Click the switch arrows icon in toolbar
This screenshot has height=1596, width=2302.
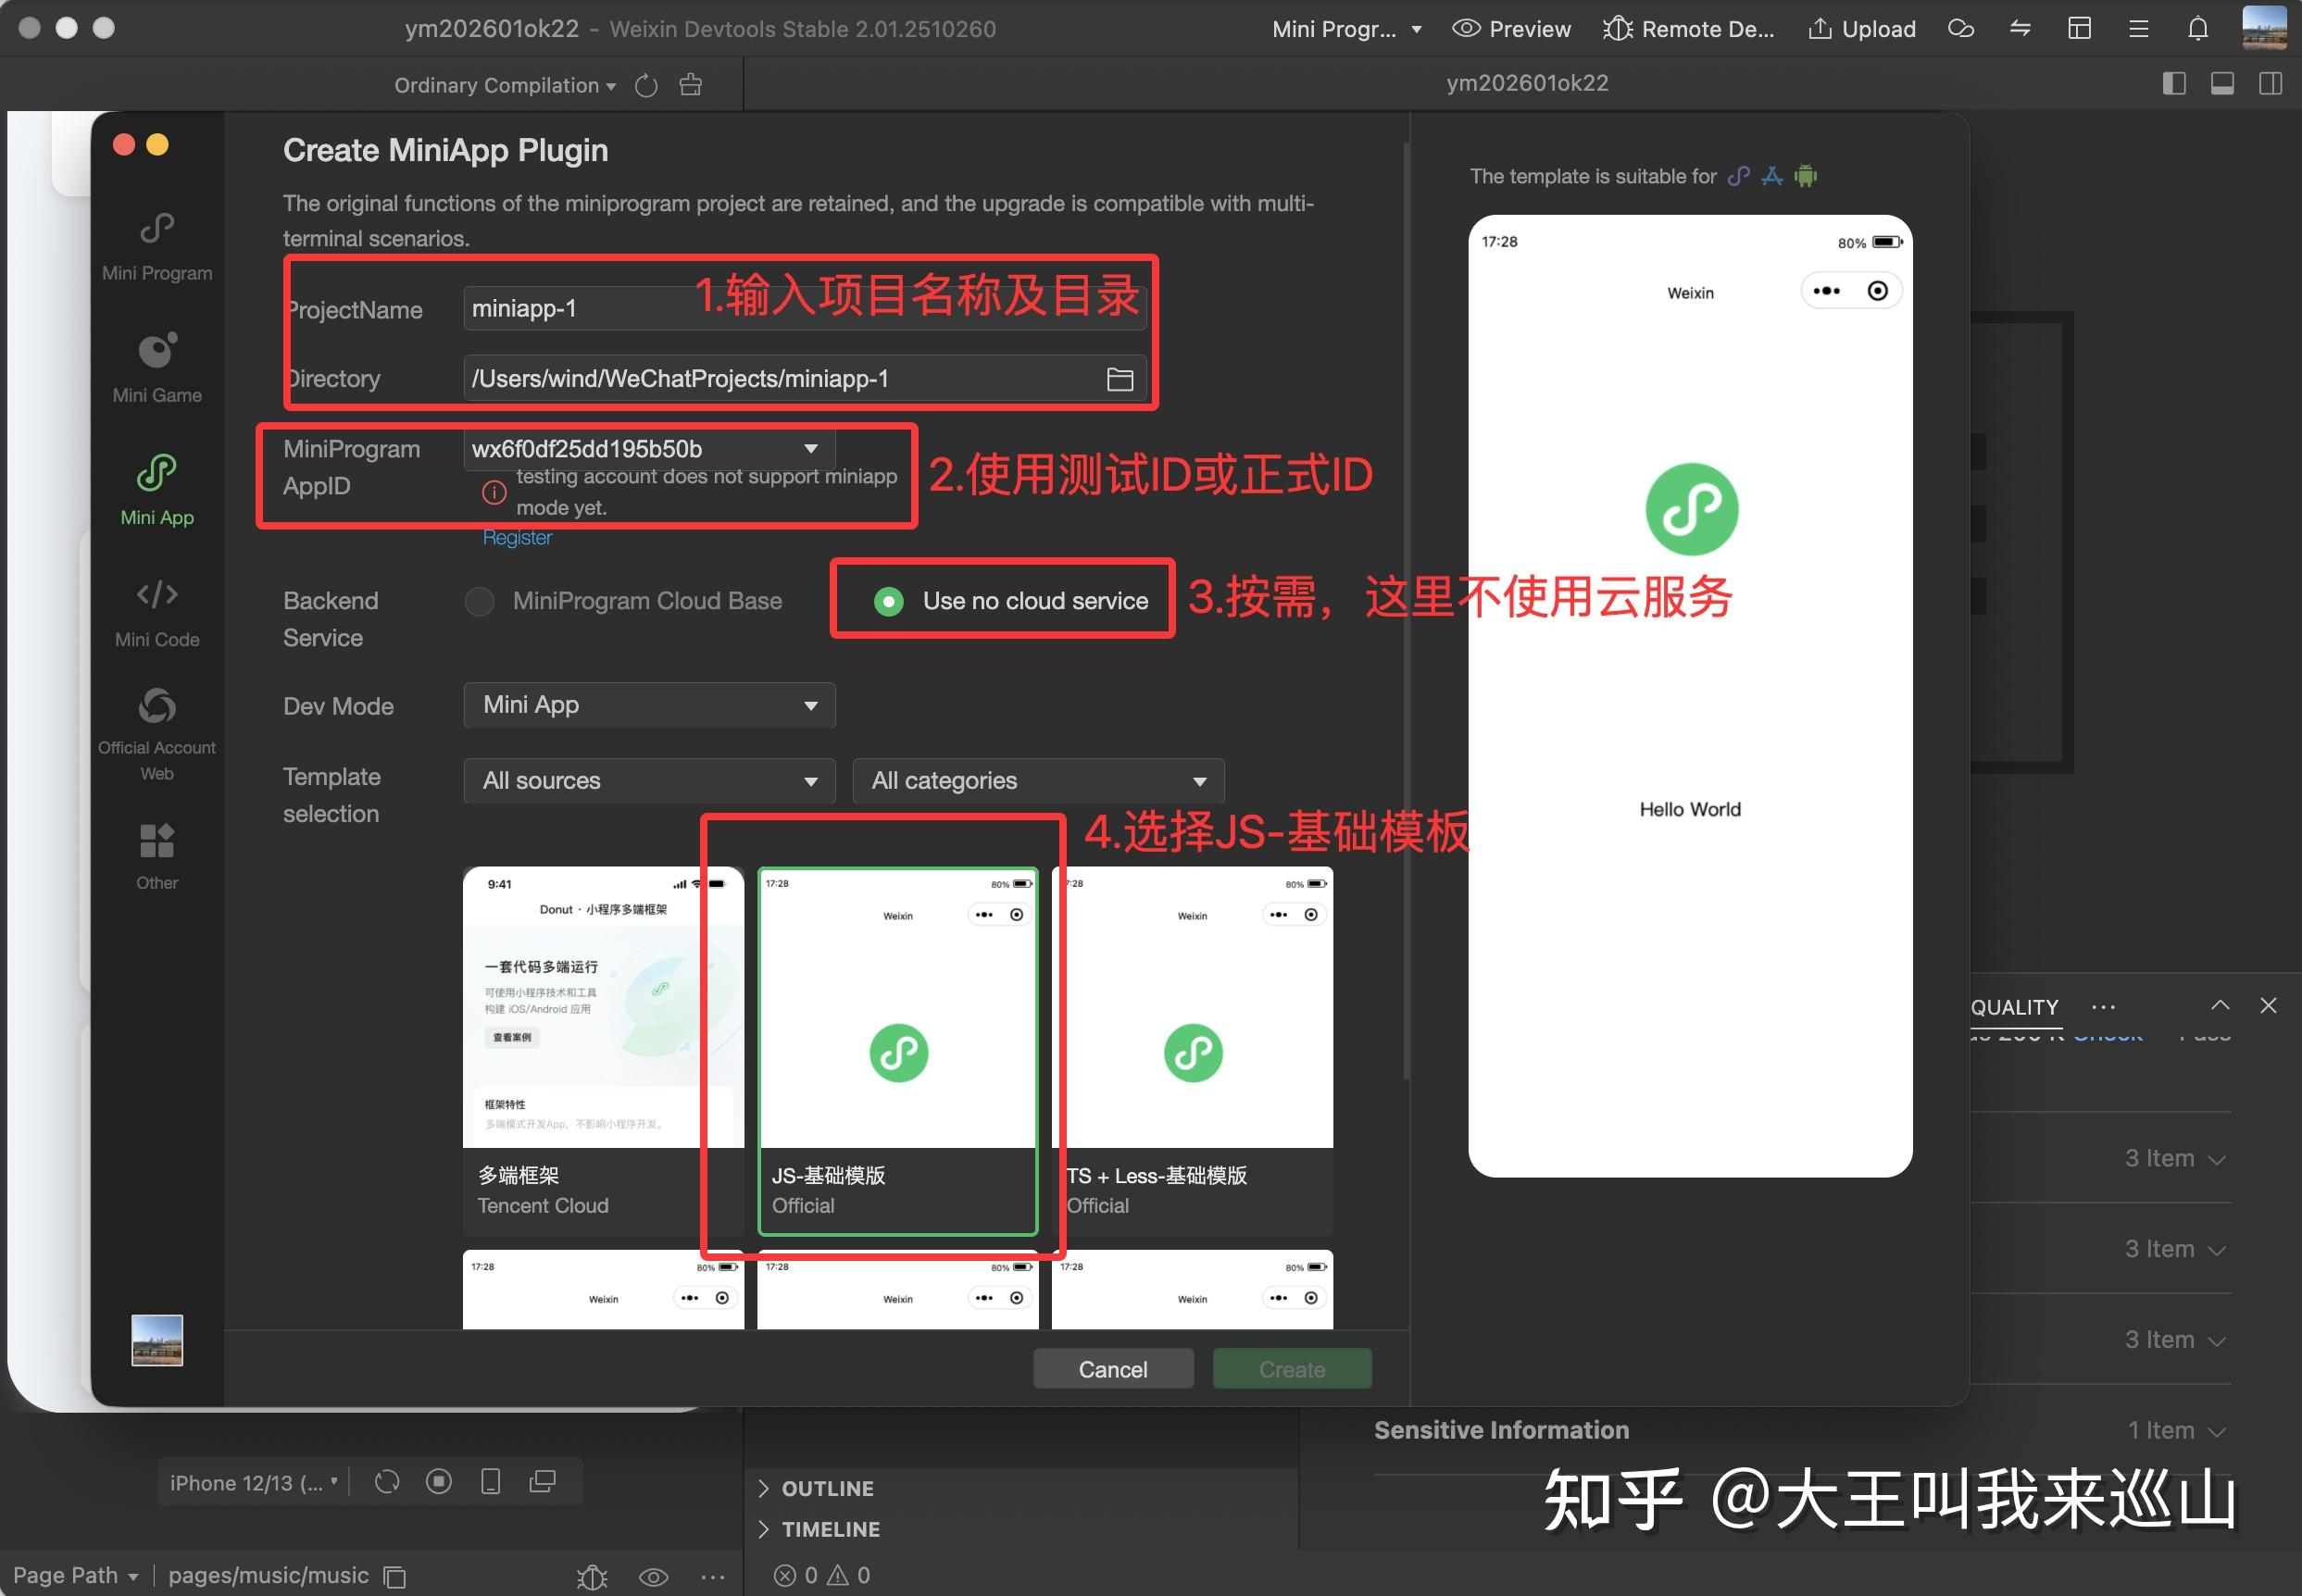(2020, 29)
